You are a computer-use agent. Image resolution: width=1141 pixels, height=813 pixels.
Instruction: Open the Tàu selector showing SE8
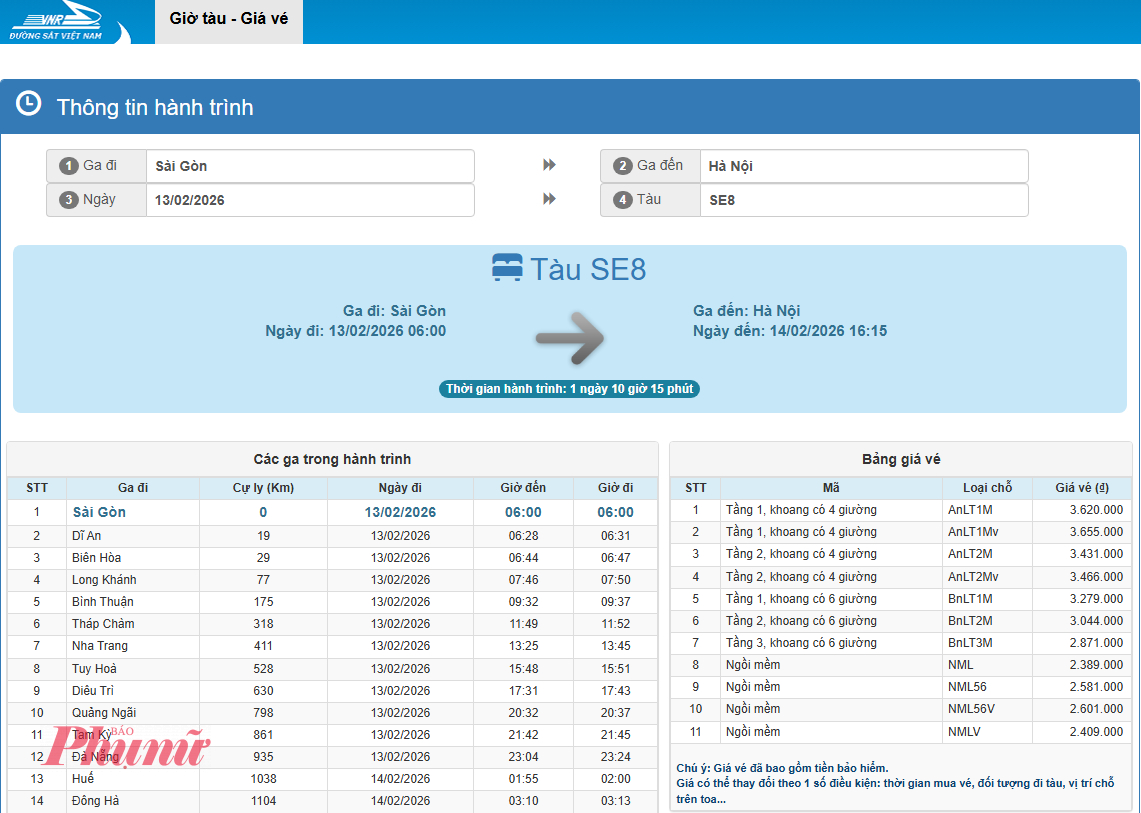coord(863,200)
